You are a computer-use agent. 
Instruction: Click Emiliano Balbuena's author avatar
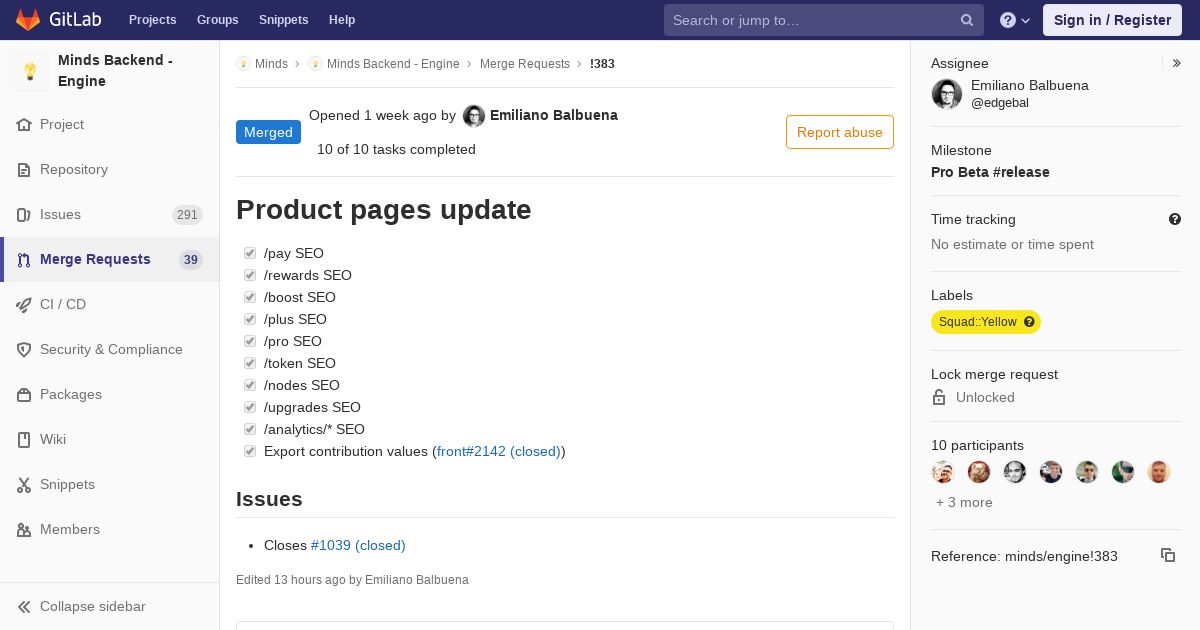click(474, 116)
